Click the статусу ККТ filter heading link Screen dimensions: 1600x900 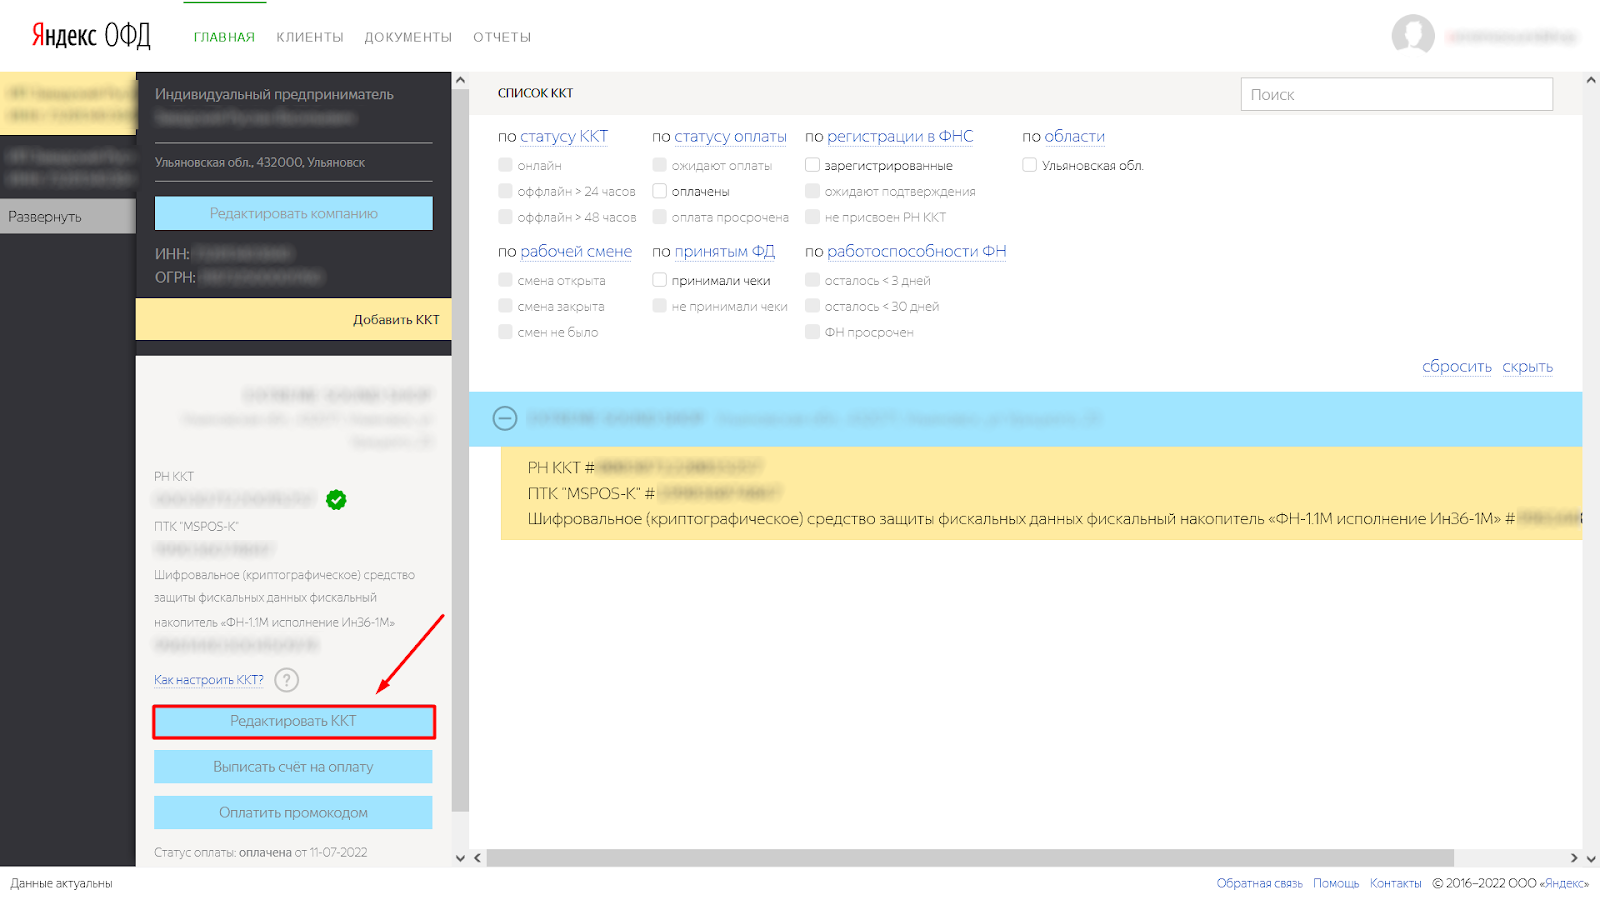pos(564,137)
